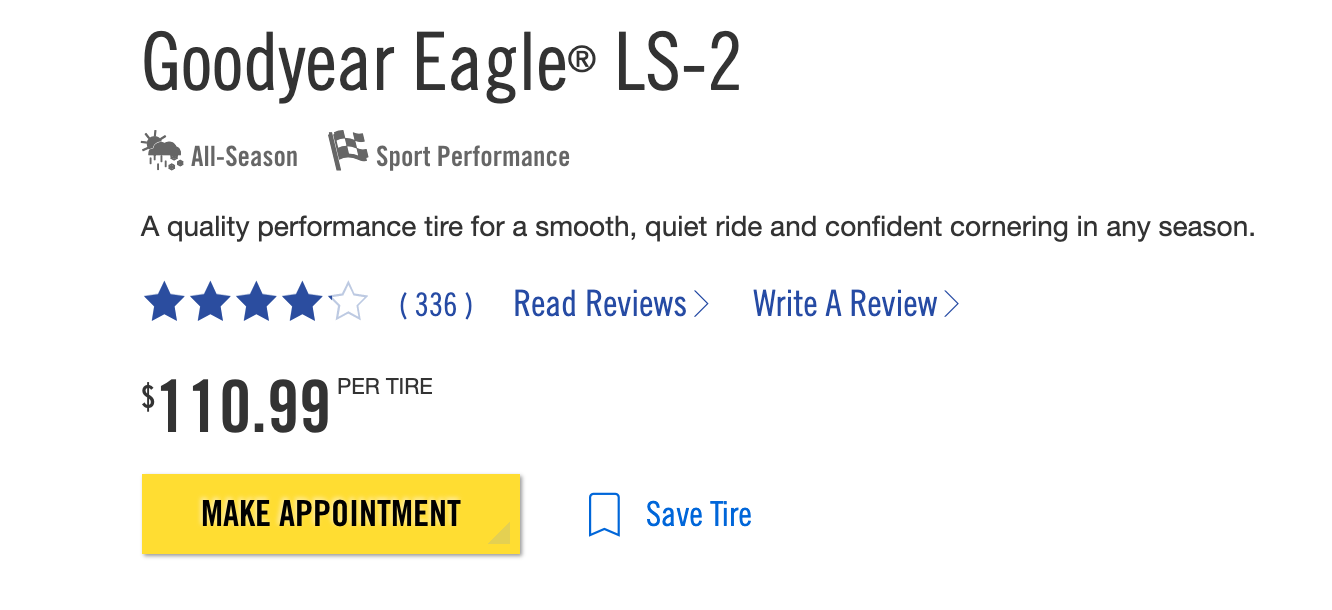Click the Make Appointment yellow button
Screen dimensions: 1332x610
(x=331, y=513)
